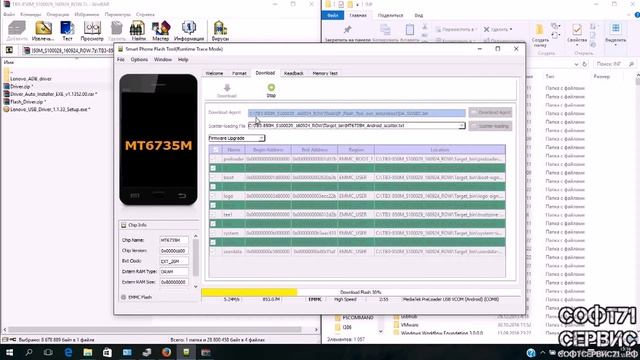Screen dimensions: 640x360
Task: Click the Извлечь icon in WinRAR toolbar
Action: click(x=43, y=29)
